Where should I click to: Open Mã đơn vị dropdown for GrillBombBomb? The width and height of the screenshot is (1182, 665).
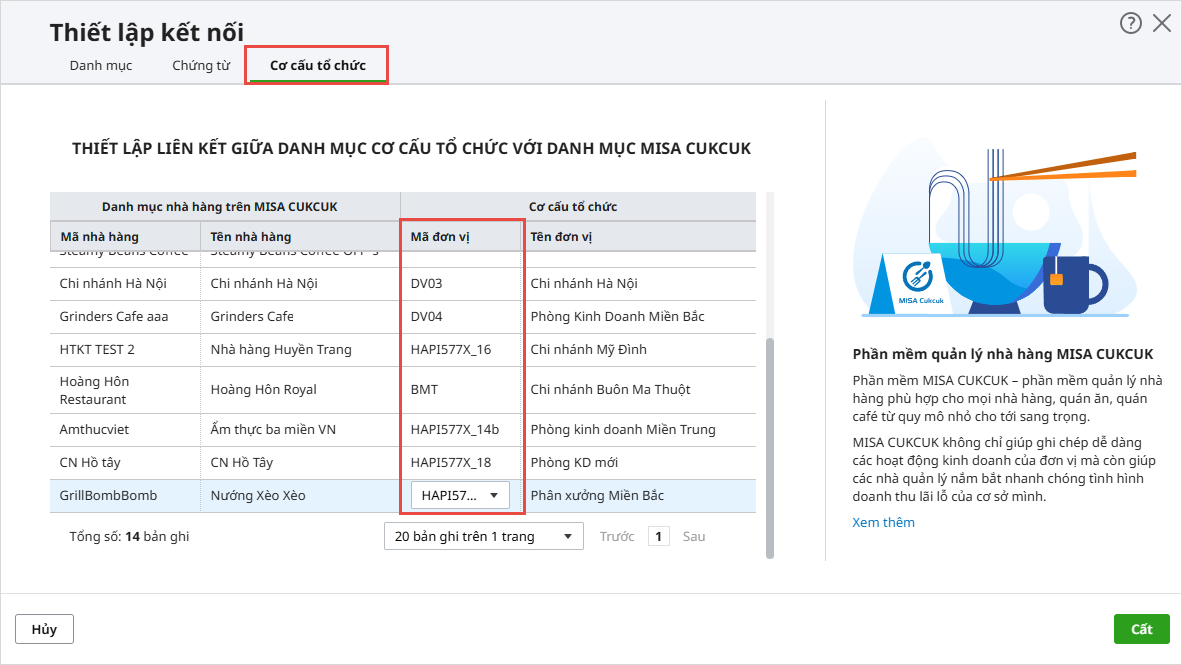[x=460, y=496]
